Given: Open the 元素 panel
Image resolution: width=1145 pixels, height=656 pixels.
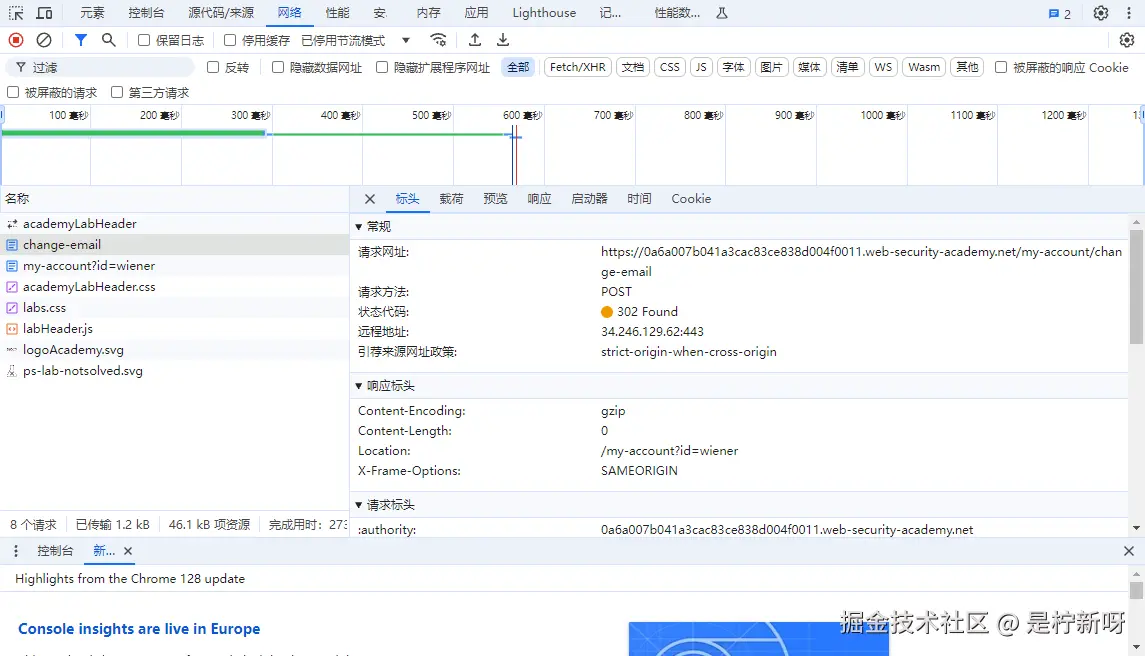Looking at the screenshot, I should pyautogui.click(x=92, y=12).
